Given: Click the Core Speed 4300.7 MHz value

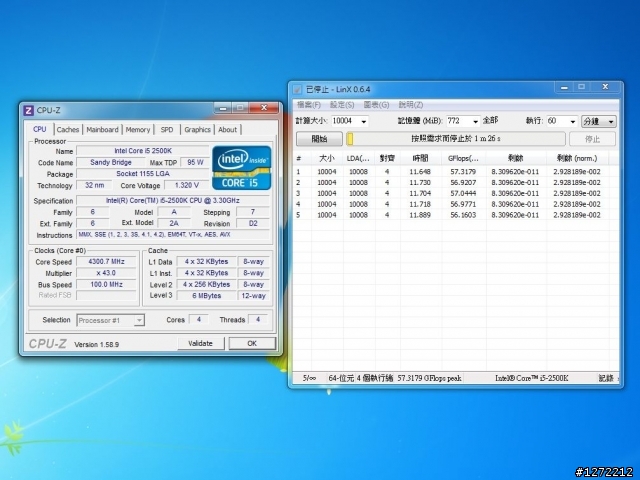Looking at the screenshot, I should 106,262.
